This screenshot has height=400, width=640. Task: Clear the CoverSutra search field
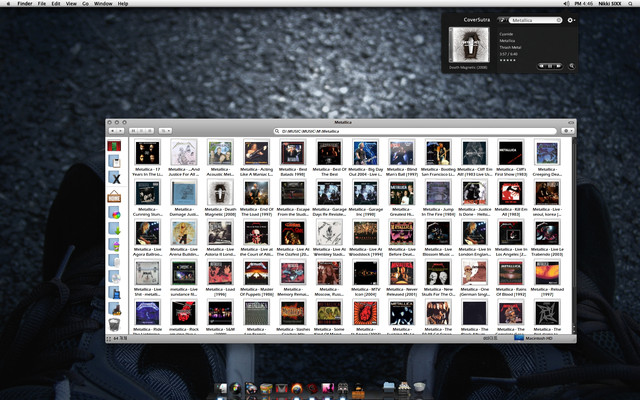pyautogui.click(x=559, y=20)
